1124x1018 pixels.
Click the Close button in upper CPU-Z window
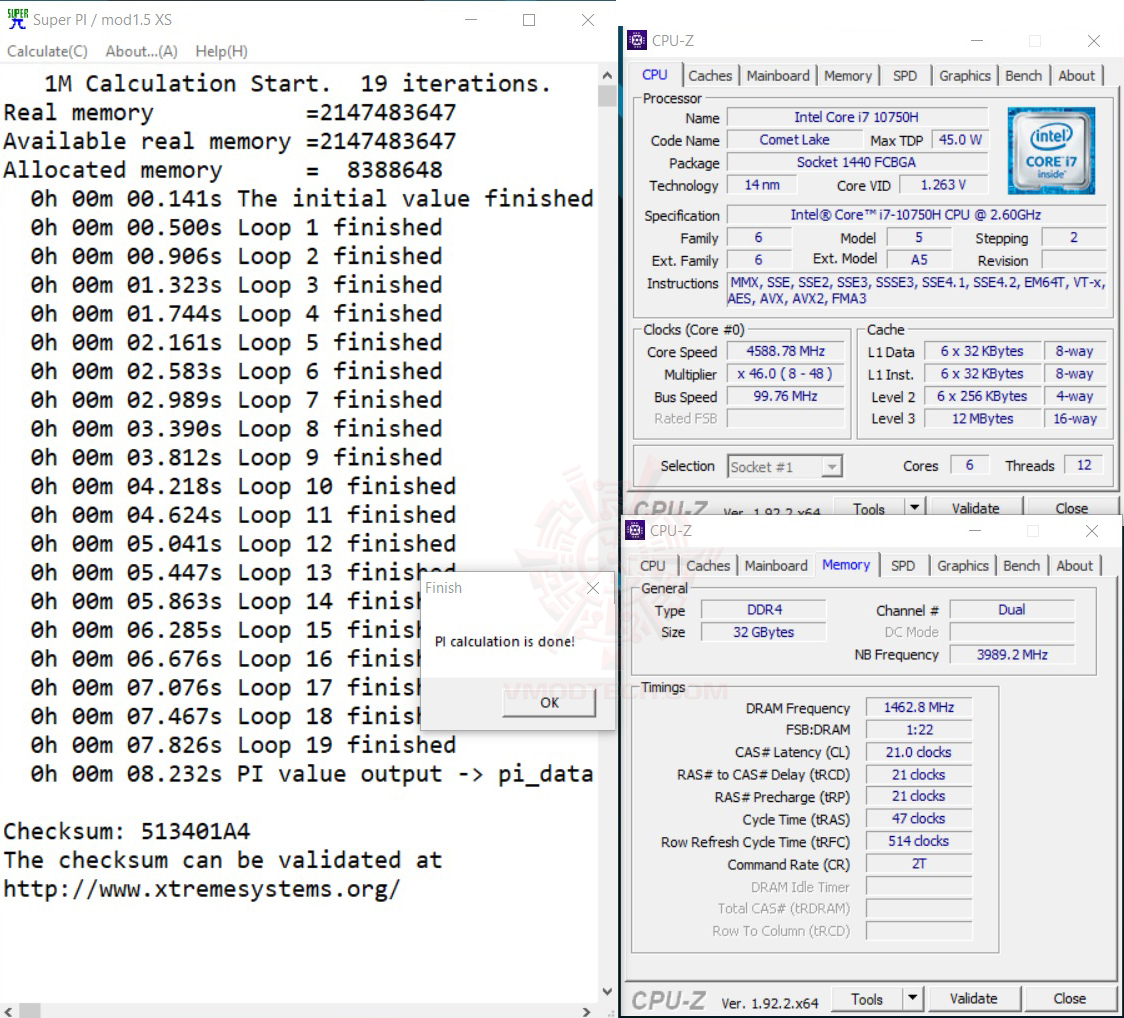coord(1071,508)
